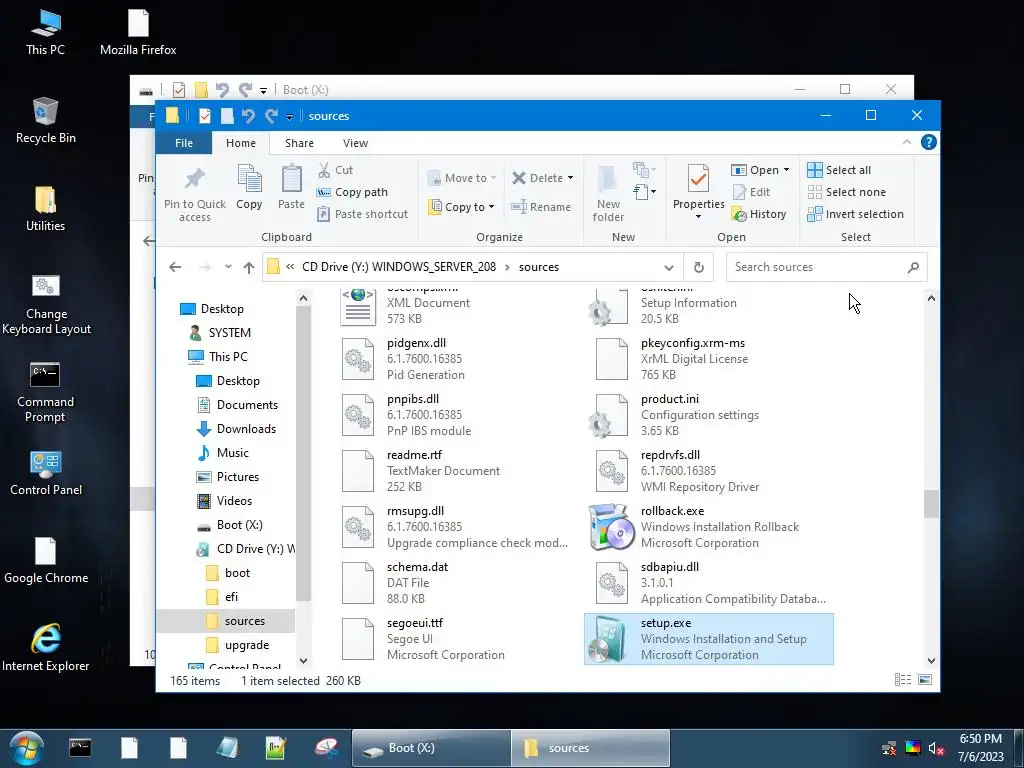Image resolution: width=1024 pixels, height=768 pixels.
Task: Click the clock showing 6:50 PM
Action: click(x=980, y=739)
